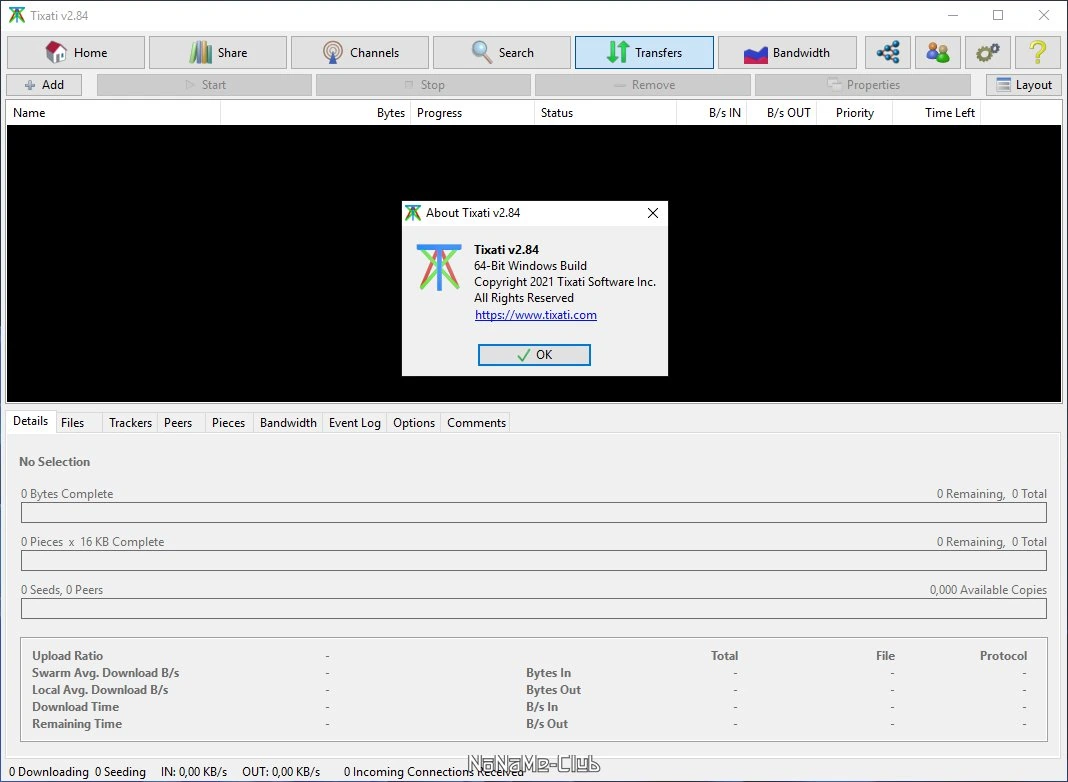Open the Home section
The height and width of the screenshot is (782, 1068).
[76, 52]
